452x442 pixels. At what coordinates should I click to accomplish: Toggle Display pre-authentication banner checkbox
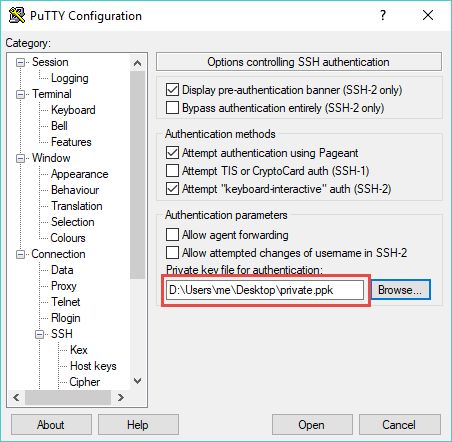pos(172,90)
